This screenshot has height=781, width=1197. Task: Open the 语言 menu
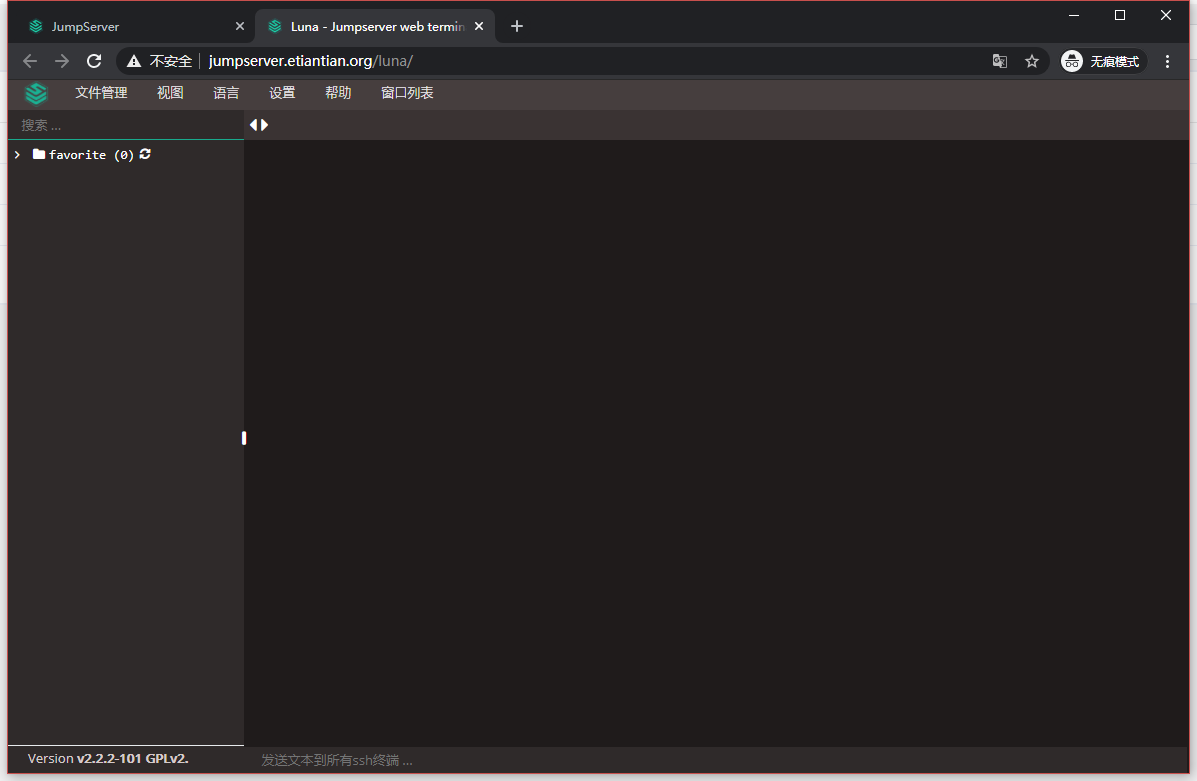coord(226,93)
